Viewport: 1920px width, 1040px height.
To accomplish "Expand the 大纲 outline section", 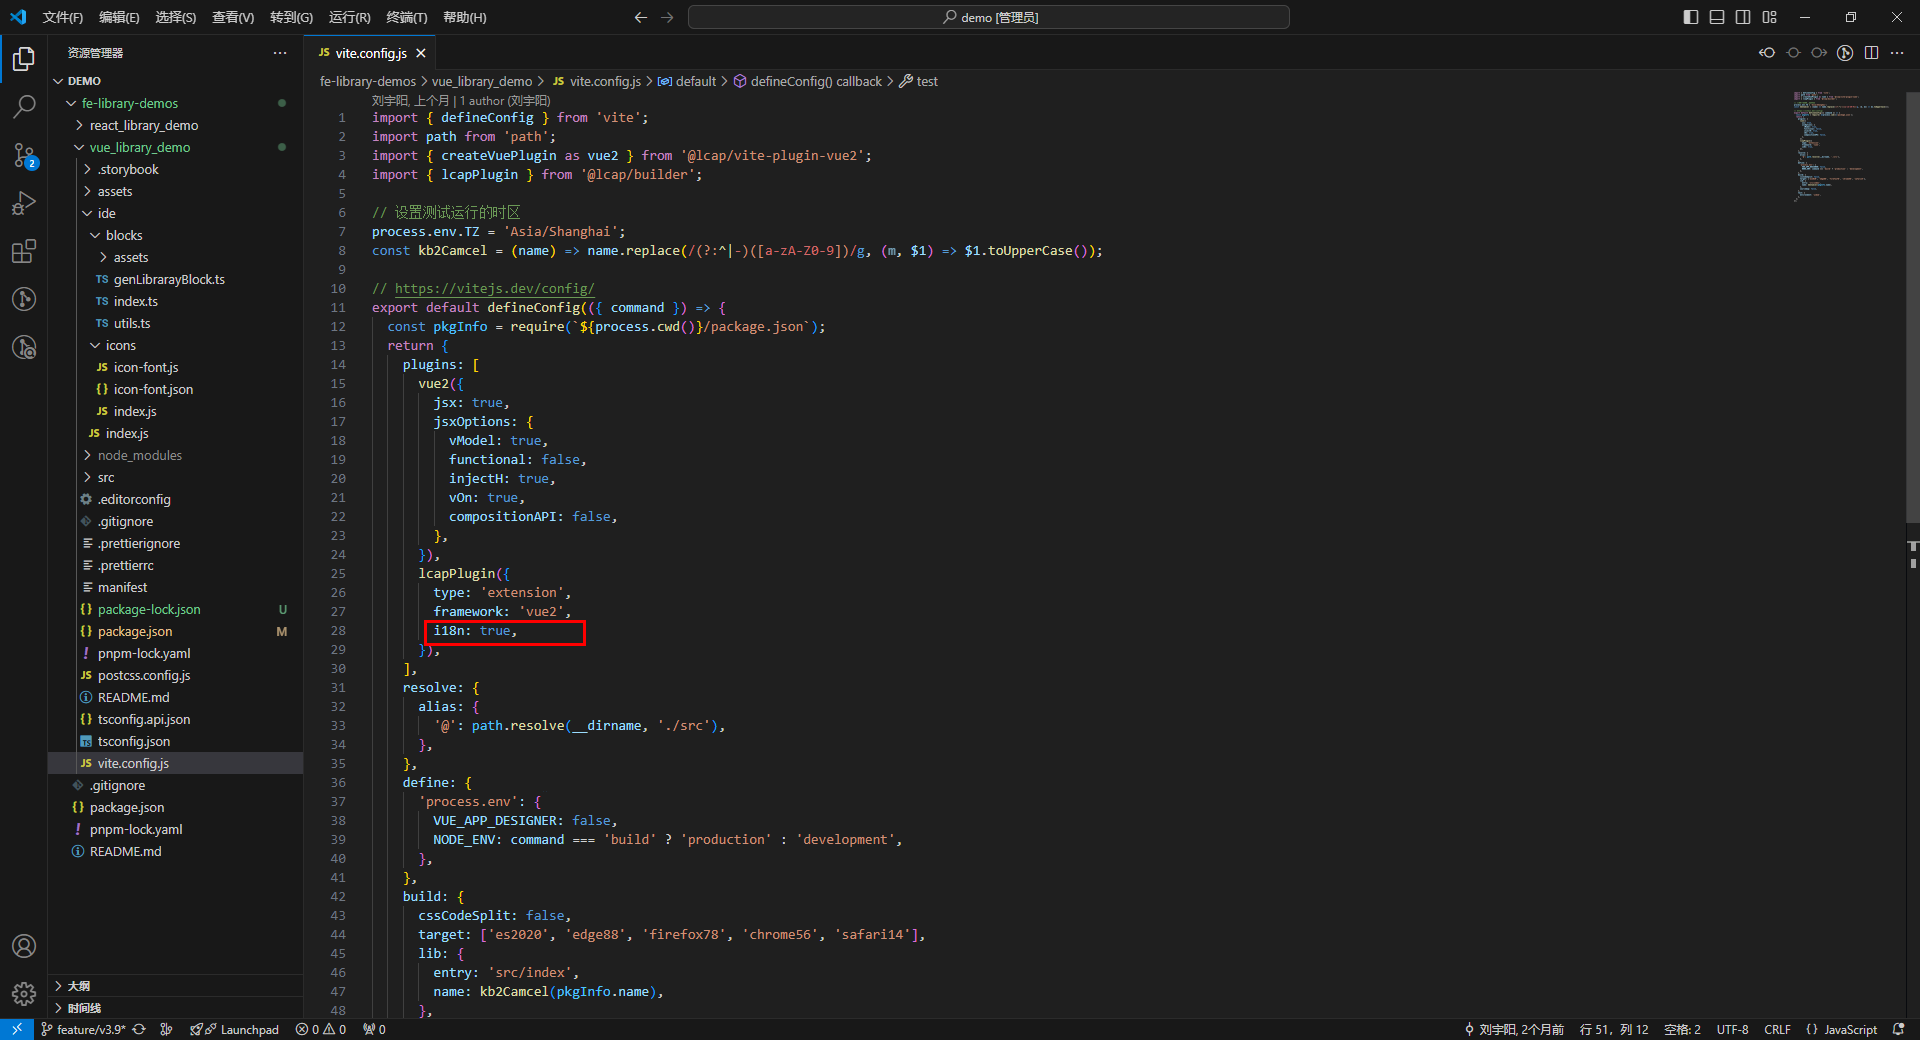I will point(175,986).
